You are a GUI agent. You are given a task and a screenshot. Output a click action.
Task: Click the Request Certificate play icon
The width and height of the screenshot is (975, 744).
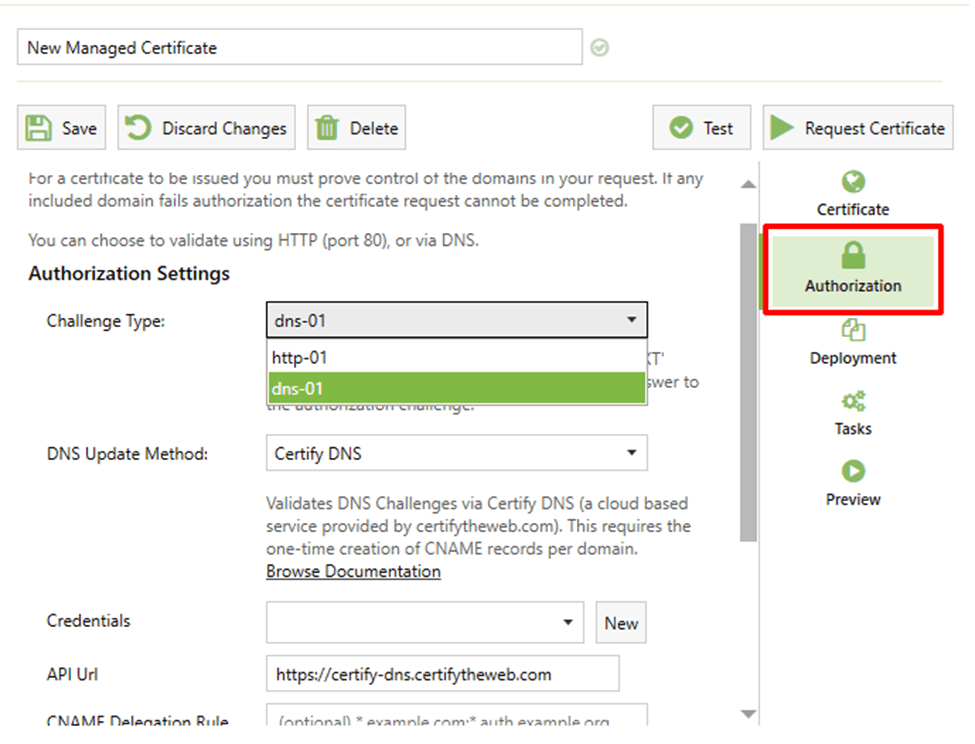point(784,128)
